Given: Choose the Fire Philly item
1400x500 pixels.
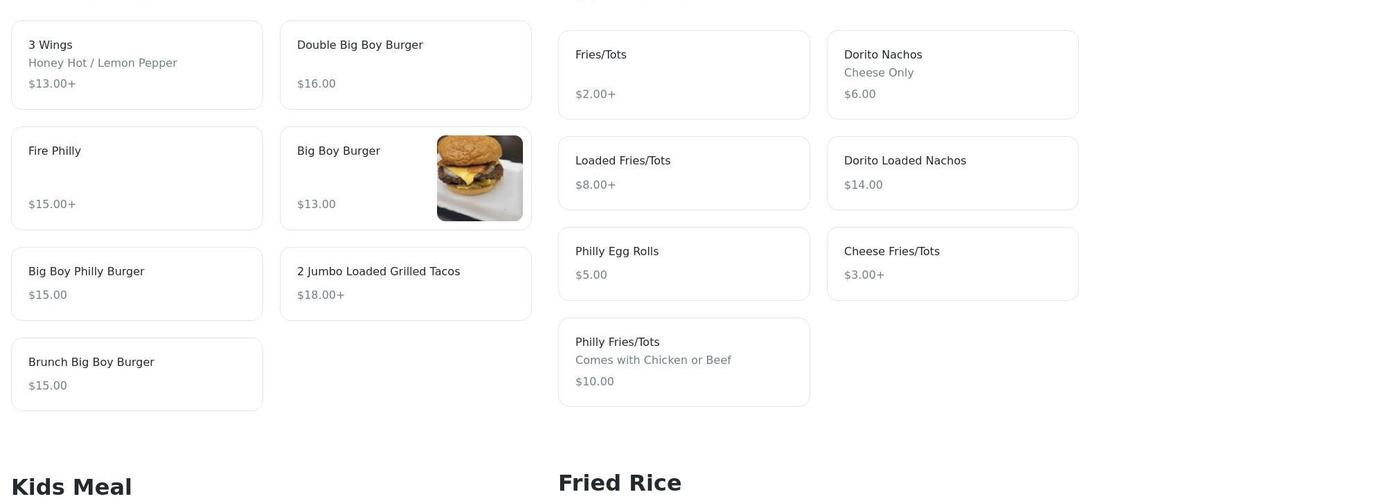Looking at the screenshot, I should [136, 178].
